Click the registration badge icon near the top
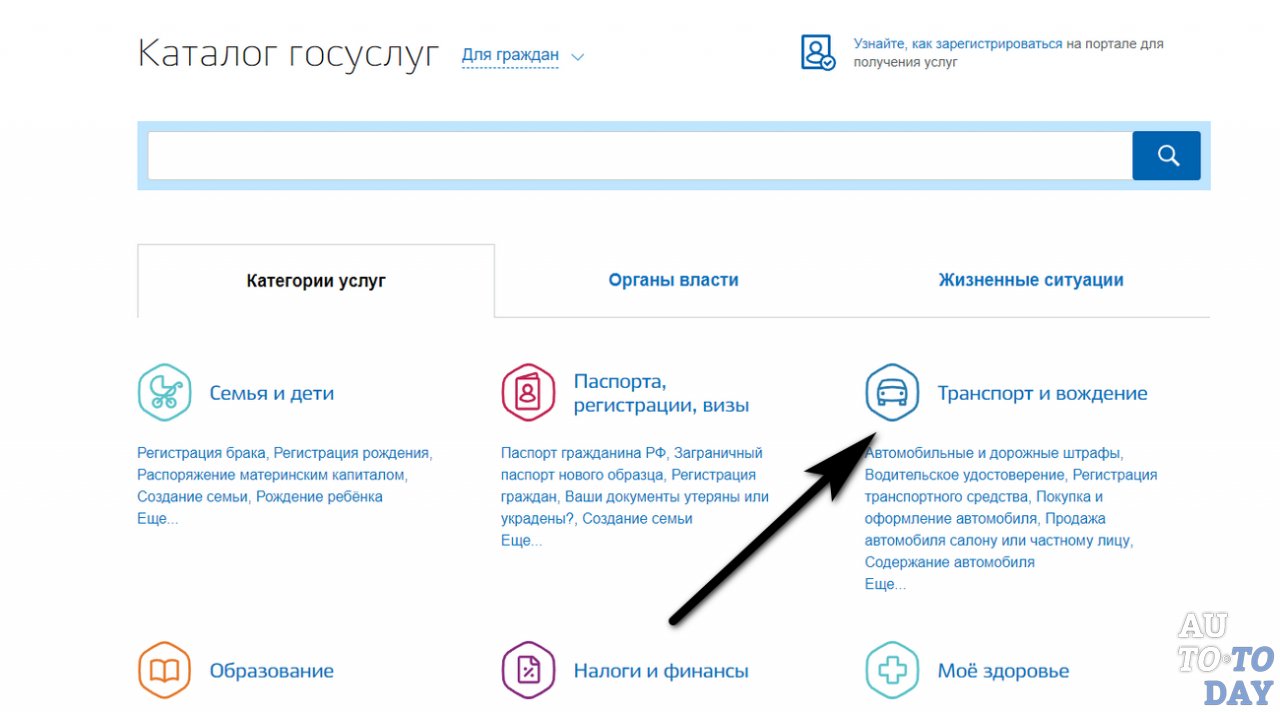 (x=817, y=50)
